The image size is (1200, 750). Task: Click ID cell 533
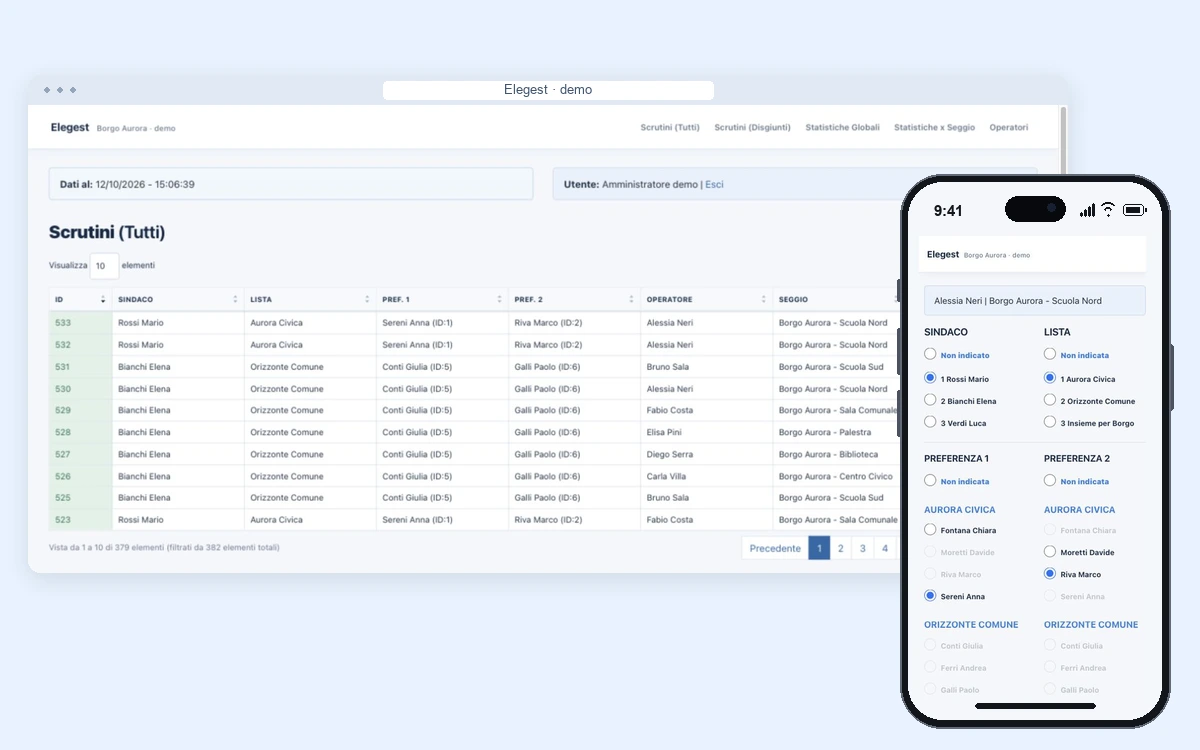click(81, 323)
